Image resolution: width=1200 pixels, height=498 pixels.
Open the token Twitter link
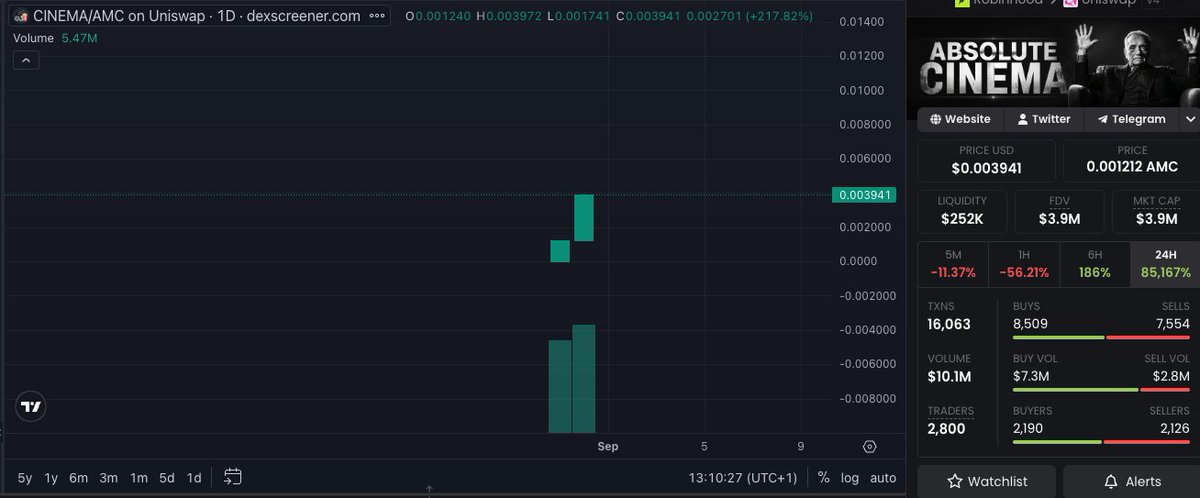pos(1043,119)
